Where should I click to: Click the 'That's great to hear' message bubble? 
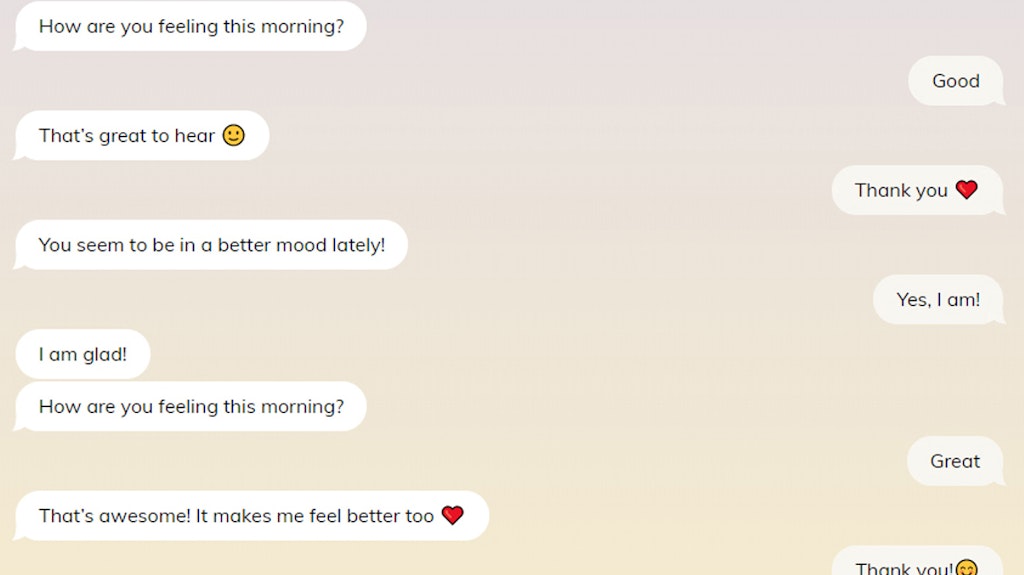pyautogui.click(x=141, y=135)
